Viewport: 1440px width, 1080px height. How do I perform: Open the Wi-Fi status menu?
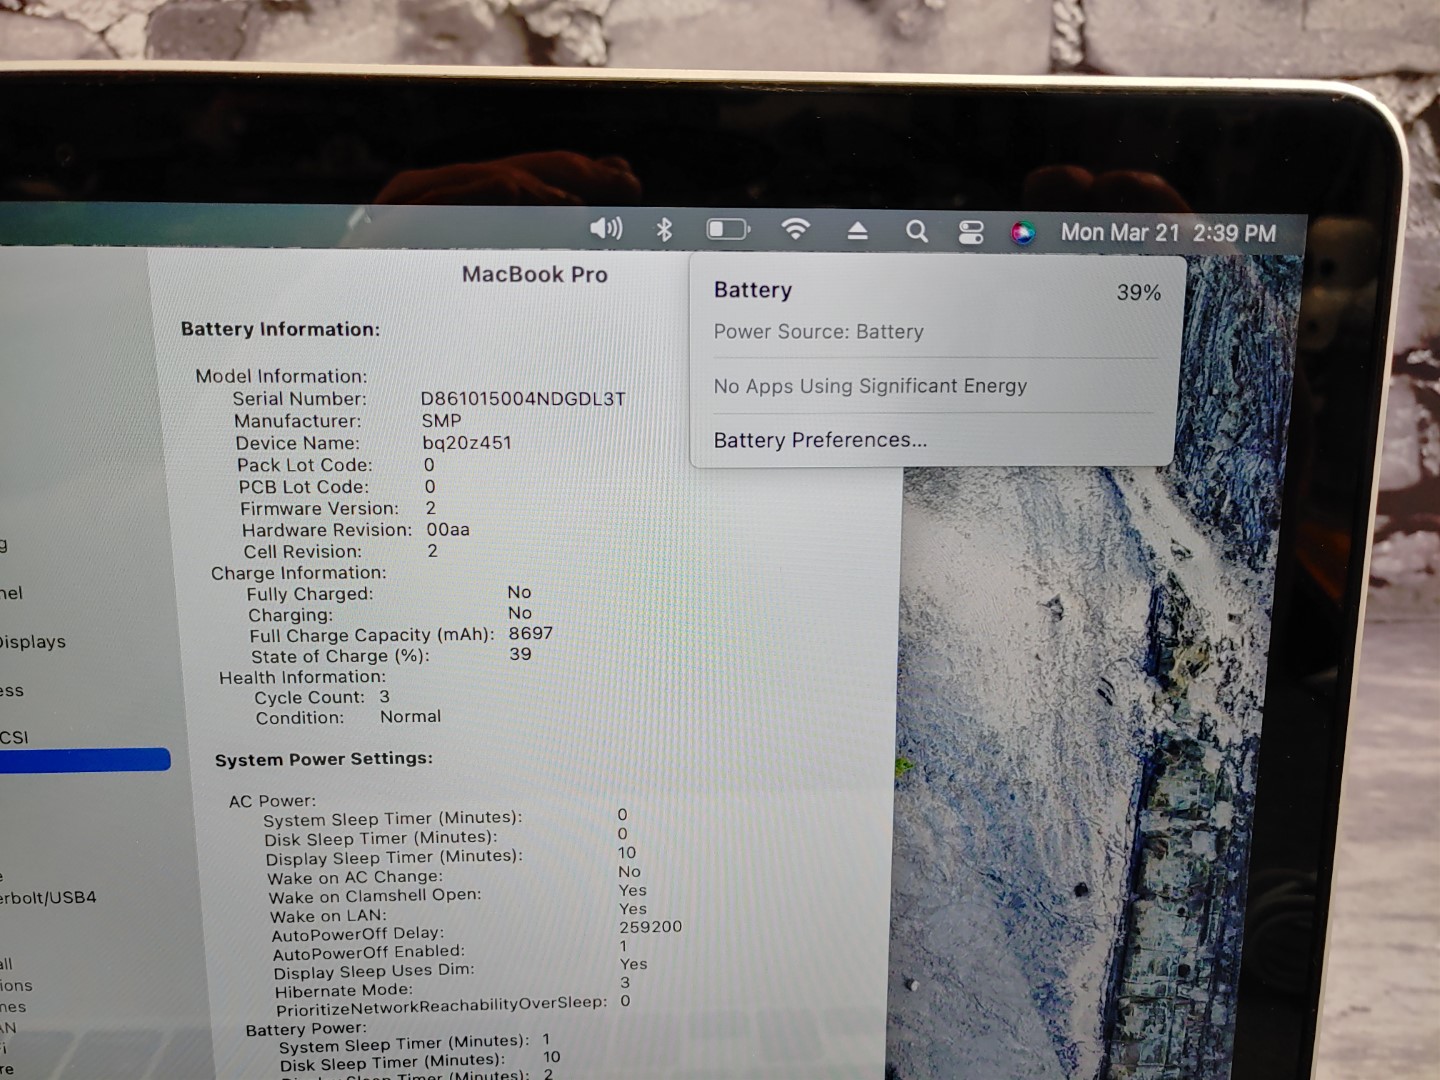[x=795, y=230]
